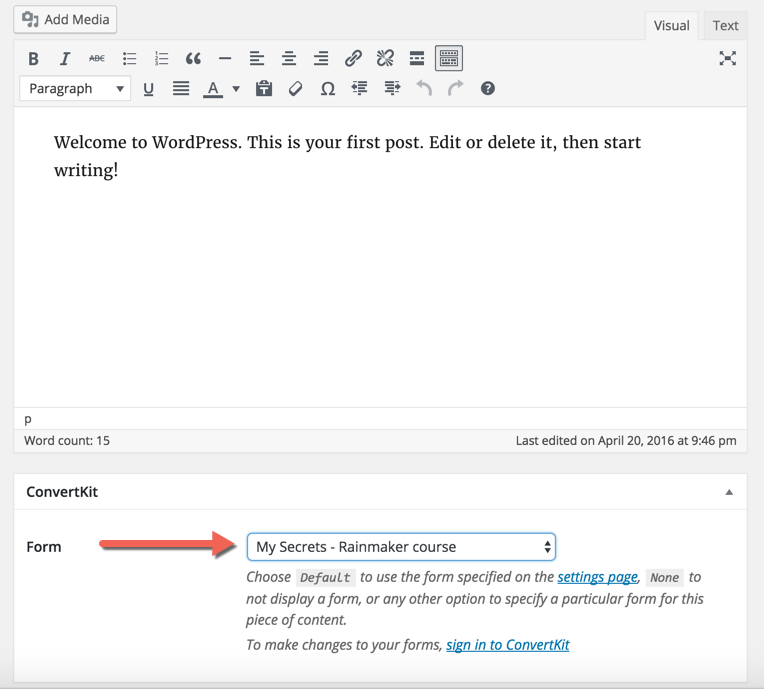
Task: Open the text color picker arrow
Action: (x=236, y=89)
